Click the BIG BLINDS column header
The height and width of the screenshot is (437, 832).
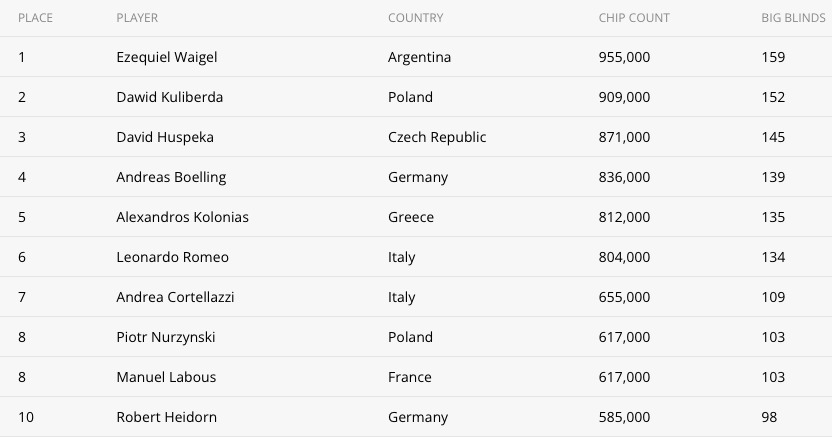click(793, 18)
